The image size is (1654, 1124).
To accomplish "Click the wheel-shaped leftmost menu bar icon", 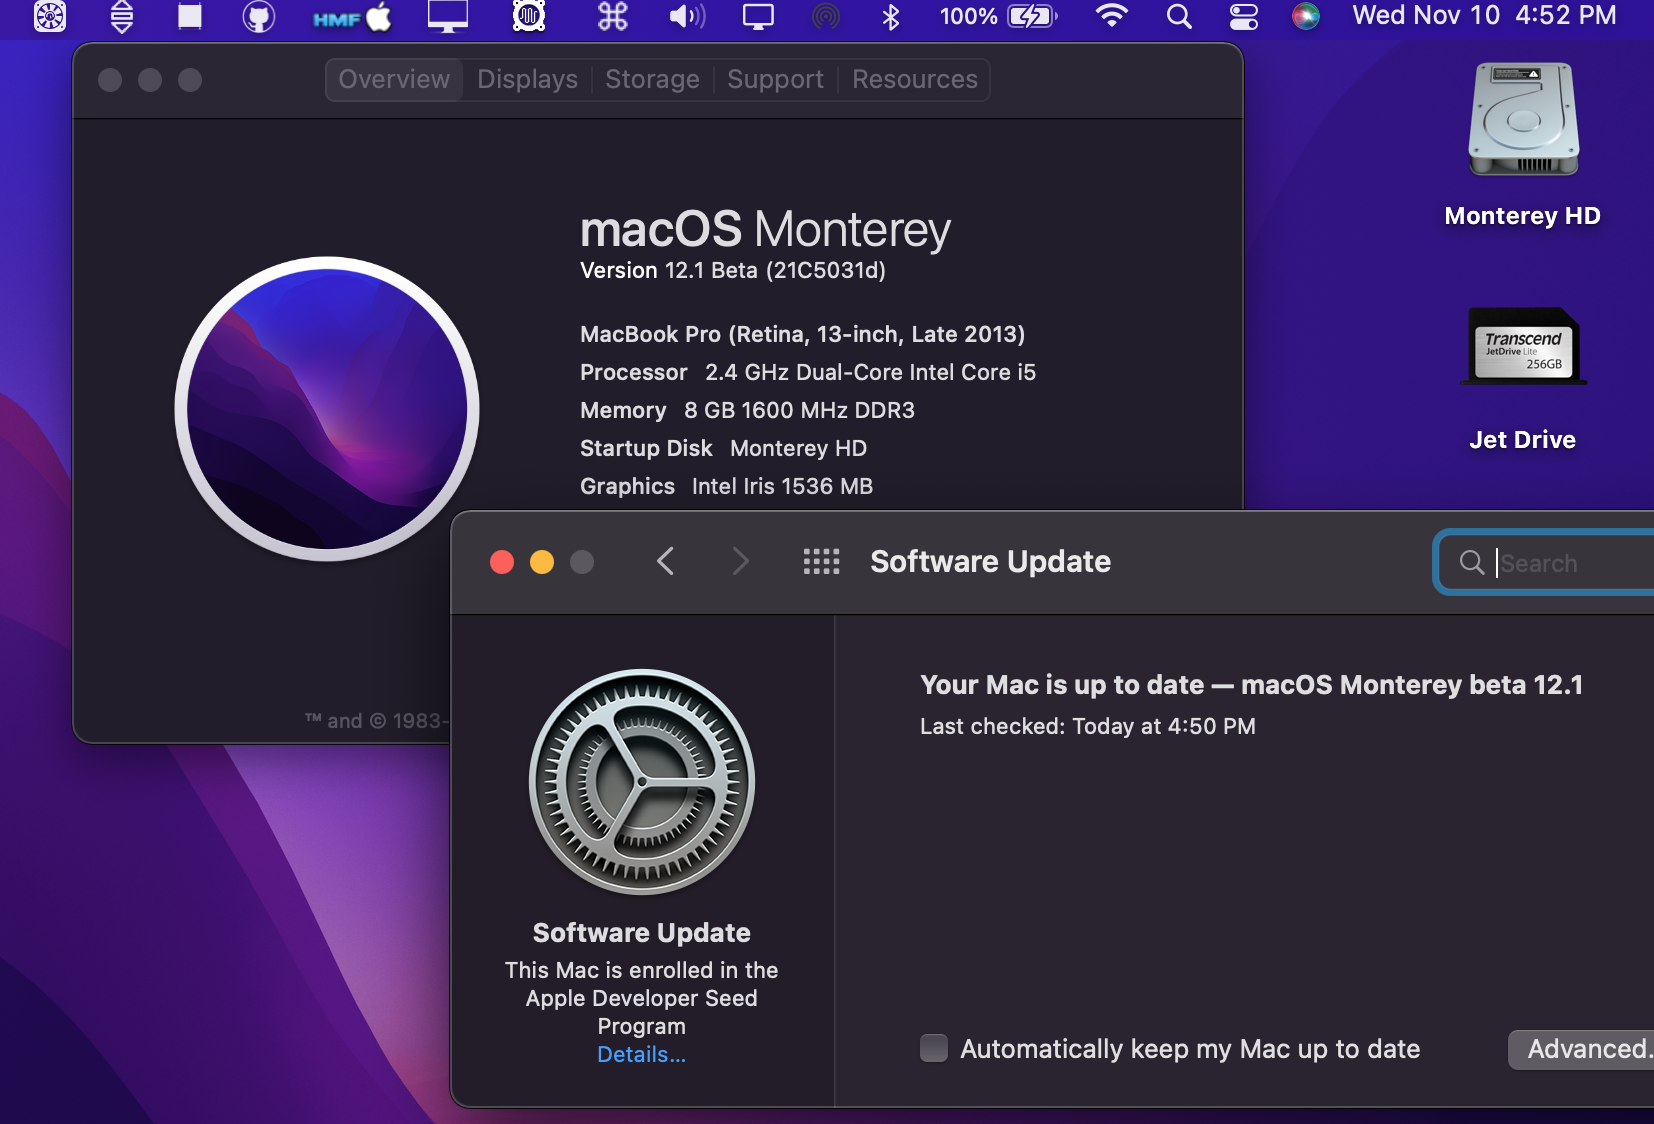I will [50, 16].
